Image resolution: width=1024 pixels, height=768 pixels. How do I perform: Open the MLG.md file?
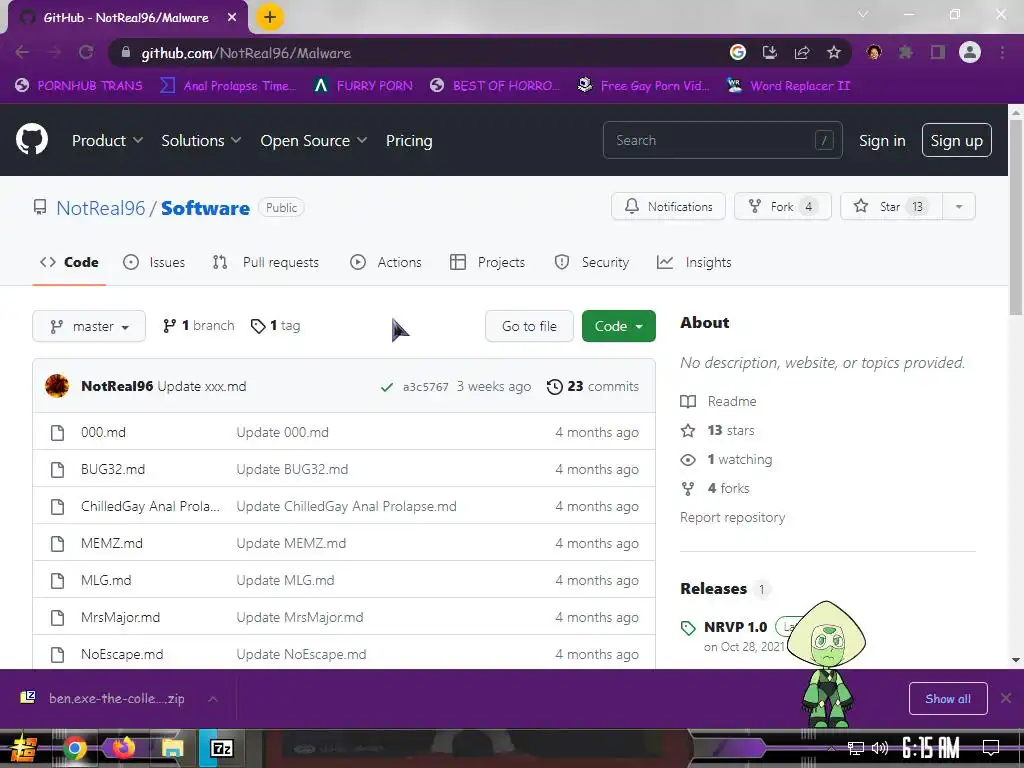(106, 580)
